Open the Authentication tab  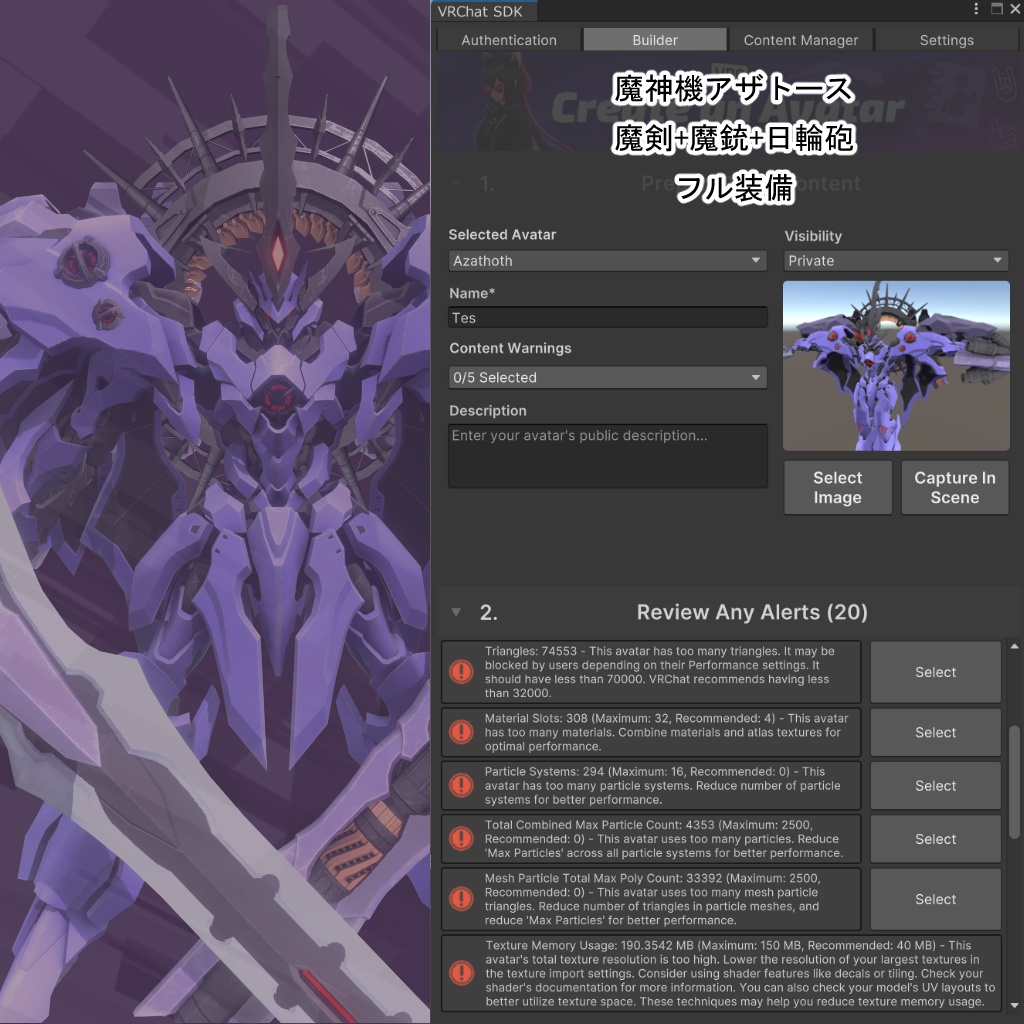[509, 40]
